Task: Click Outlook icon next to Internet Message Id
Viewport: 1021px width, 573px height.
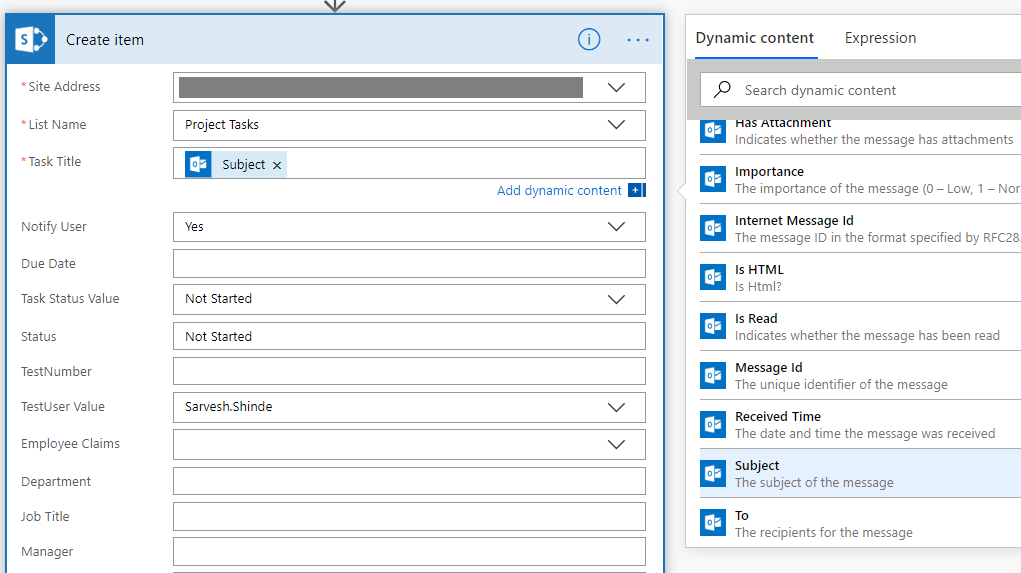Action: [x=713, y=229]
